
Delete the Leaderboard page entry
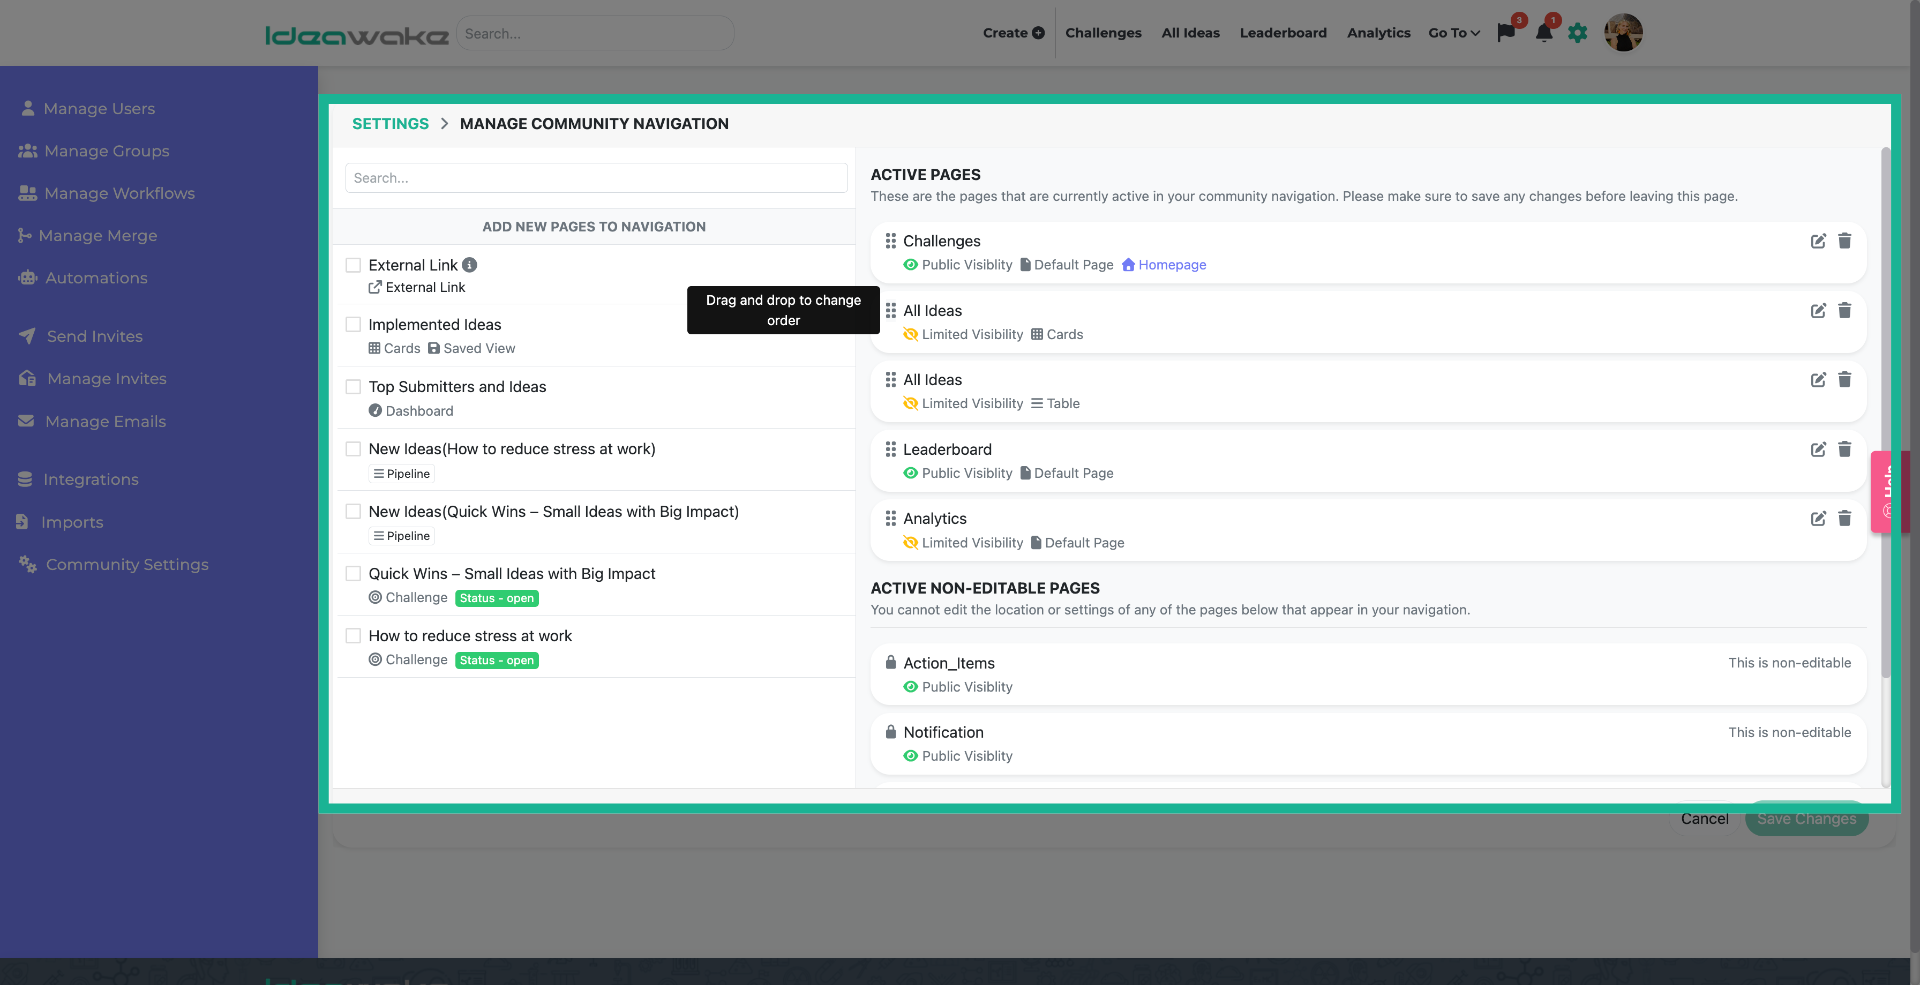[x=1845, y=450]
